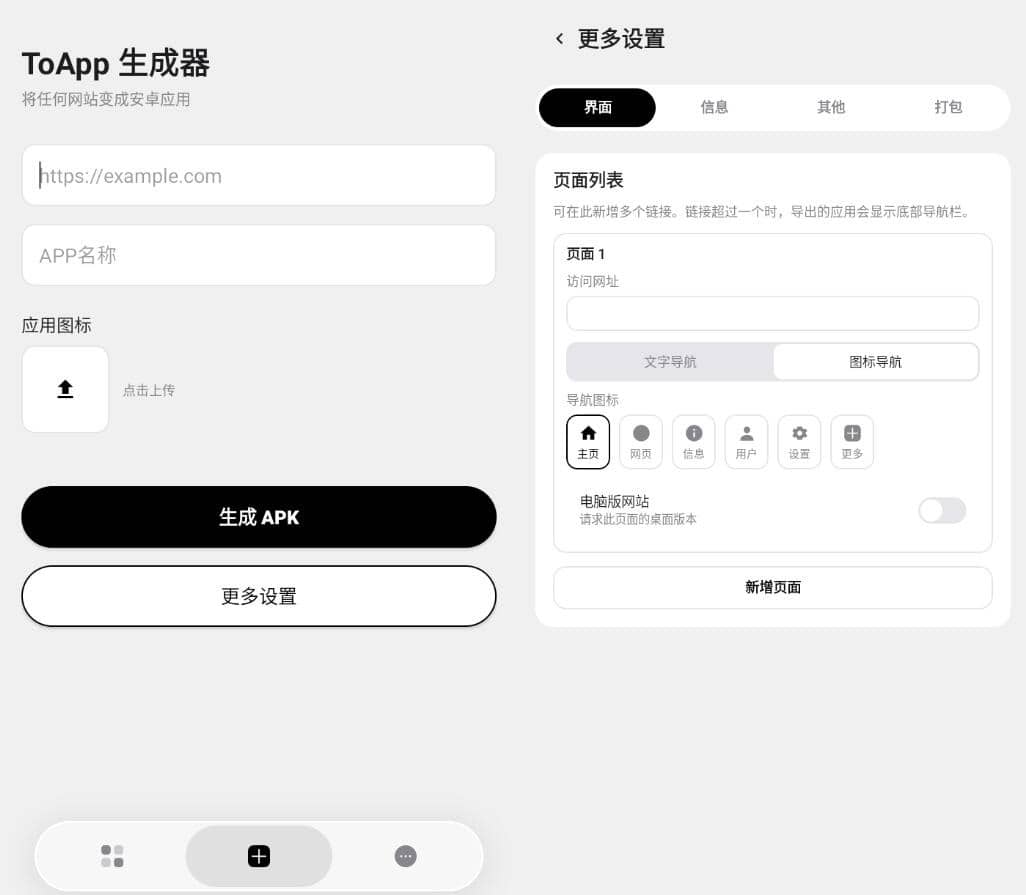The height and width of the screenshot is (895, 1026).
Task: Choose the 更多 plus navigation icon
Action: (x=852, y=441)
